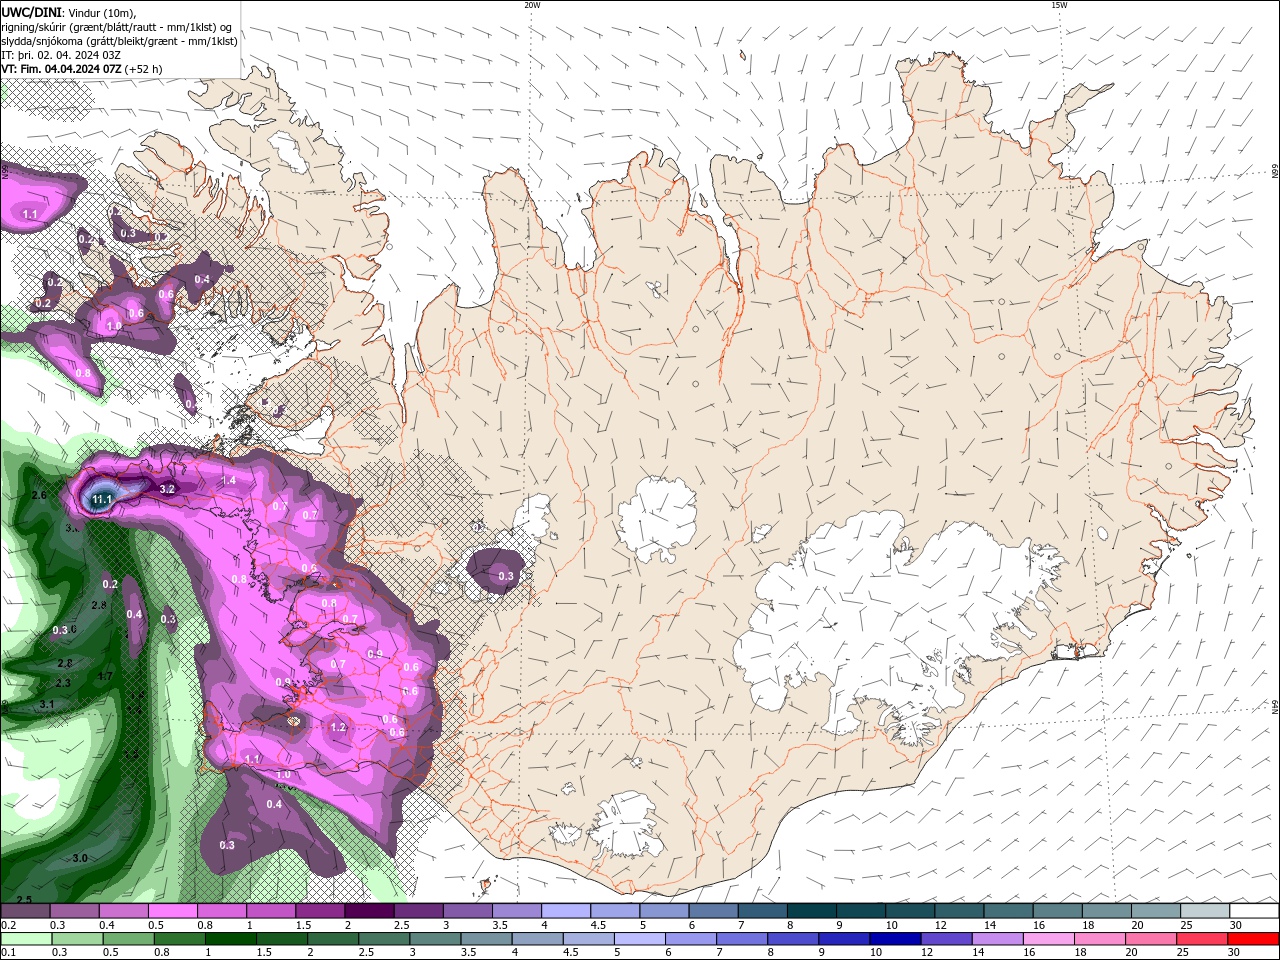The height and width of the screenshot is (960, 1280).
Task: Click the 'VT: Fim. 04.04.2024 07Z' valid time
Action: click(x=61, y=69)
